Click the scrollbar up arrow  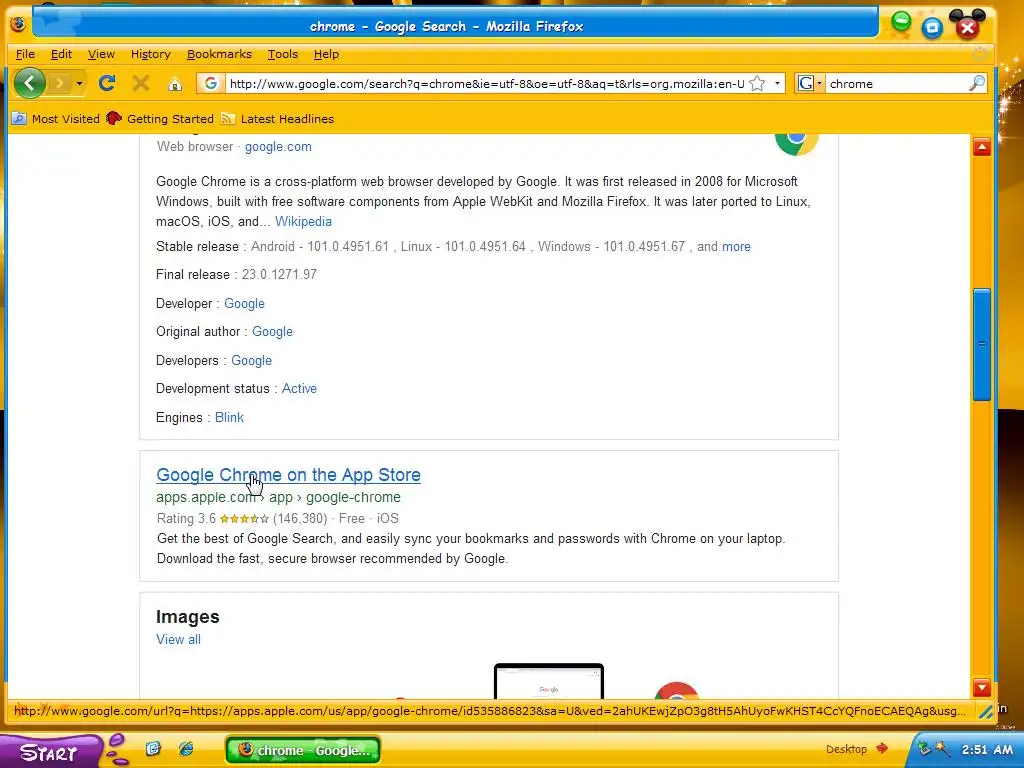tap(982, 147)
